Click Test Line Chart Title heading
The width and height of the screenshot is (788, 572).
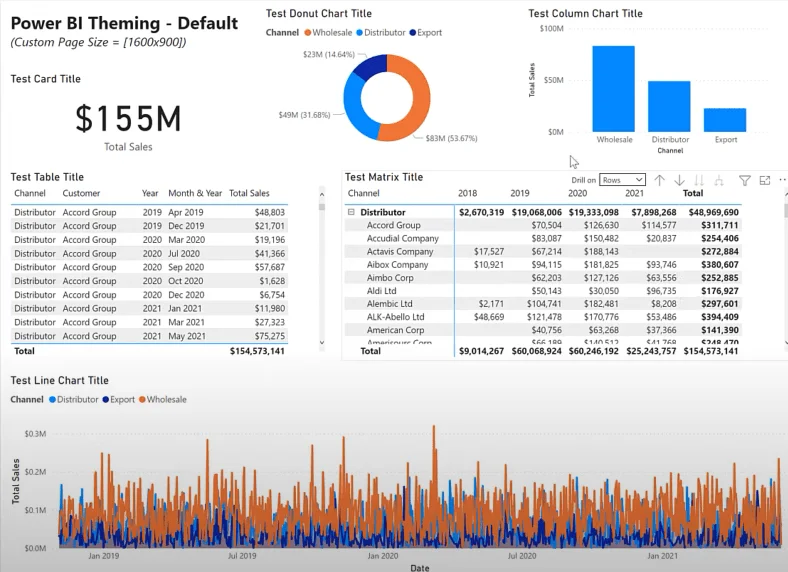point(60,380)
